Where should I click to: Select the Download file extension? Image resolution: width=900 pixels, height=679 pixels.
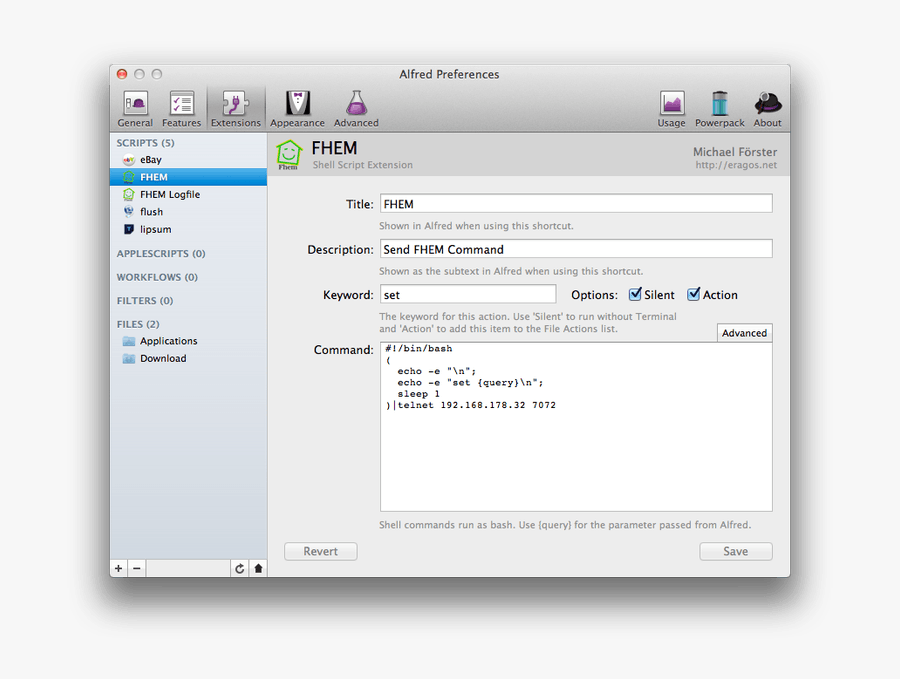188,358
